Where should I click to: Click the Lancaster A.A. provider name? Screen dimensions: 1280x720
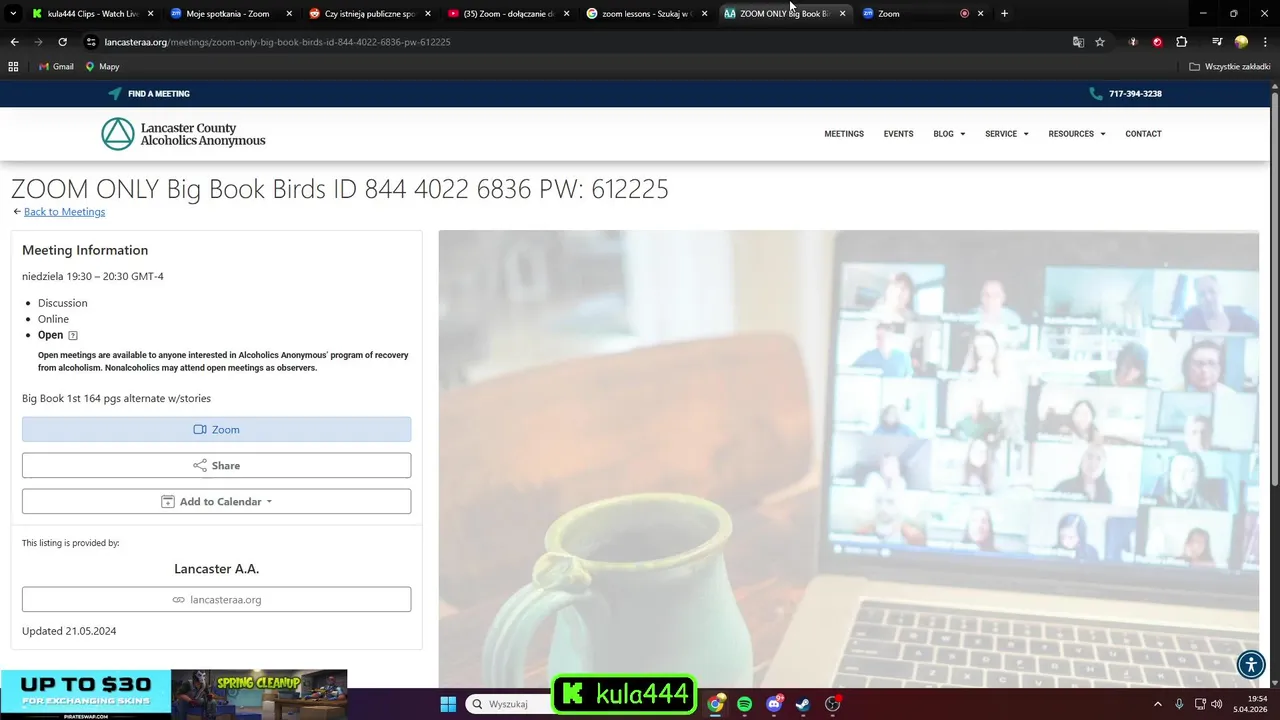point(217,569)
